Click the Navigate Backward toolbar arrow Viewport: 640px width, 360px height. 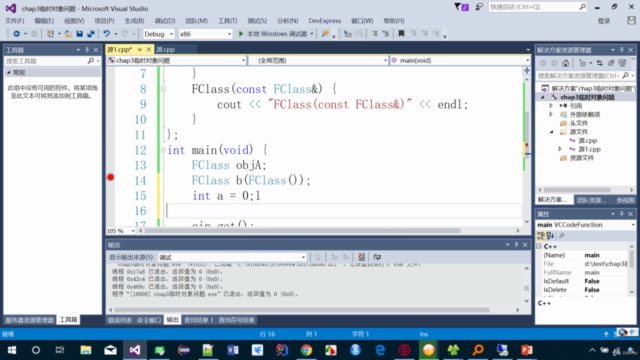16,34
